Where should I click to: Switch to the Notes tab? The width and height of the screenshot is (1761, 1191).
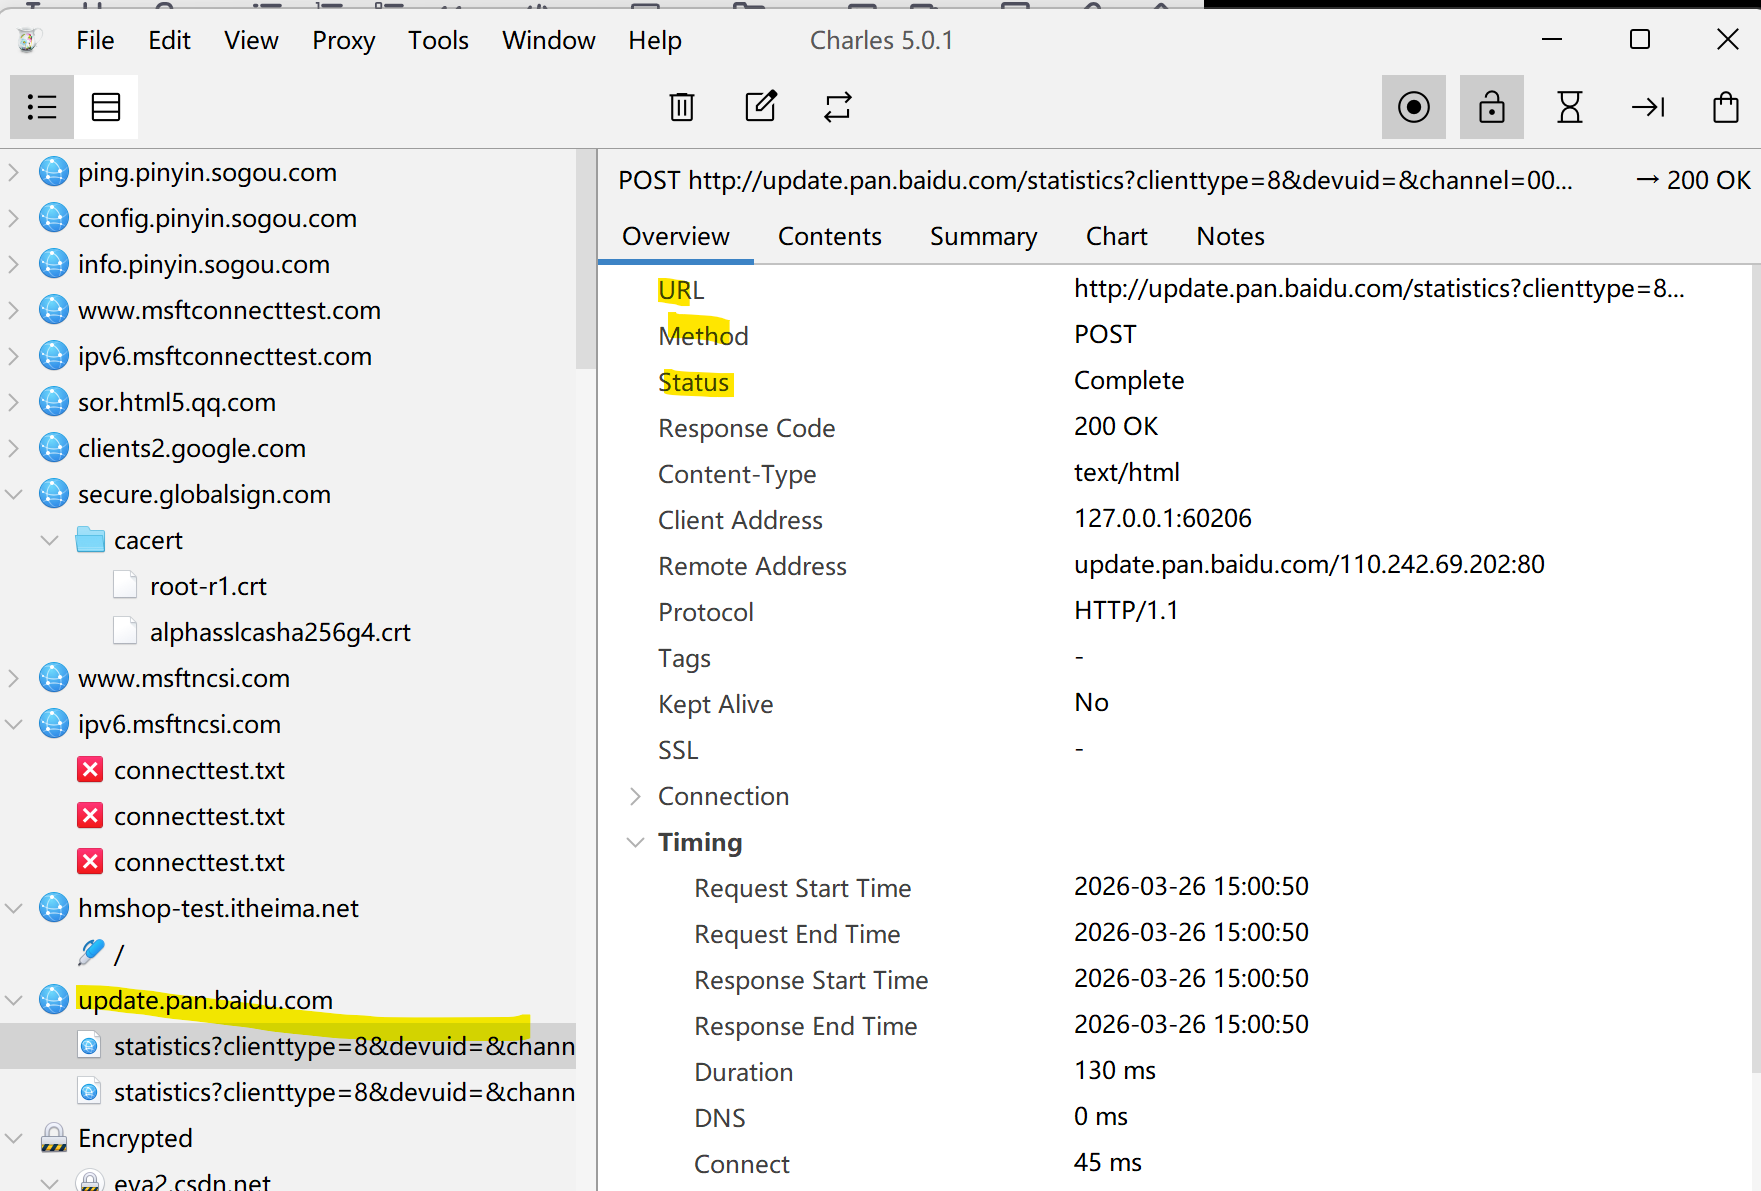[1230, 236]
